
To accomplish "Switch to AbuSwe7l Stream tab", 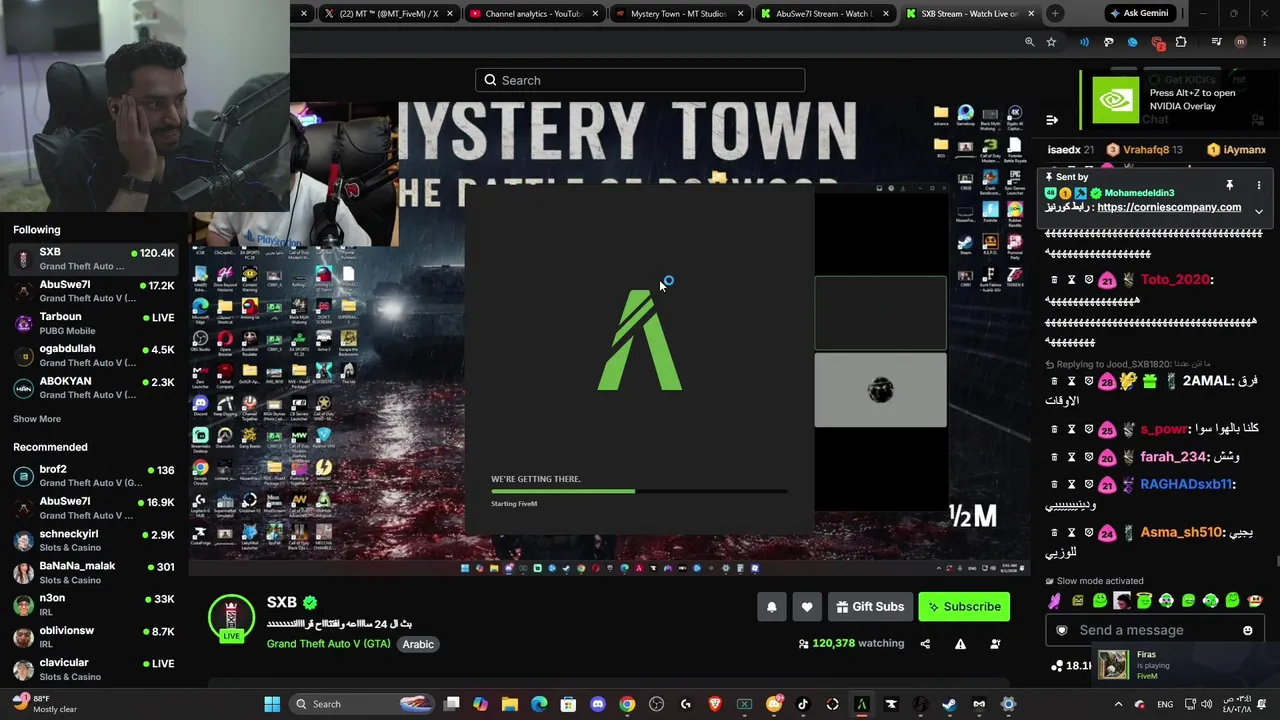I will point(823,14).
